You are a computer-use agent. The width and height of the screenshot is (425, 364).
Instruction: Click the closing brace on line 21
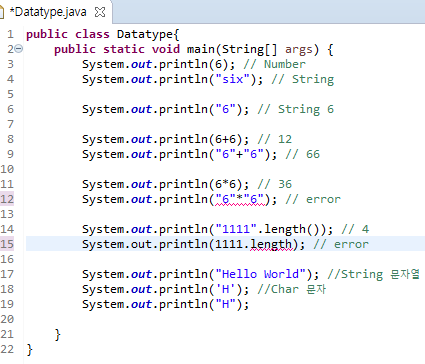coord(57,334)
